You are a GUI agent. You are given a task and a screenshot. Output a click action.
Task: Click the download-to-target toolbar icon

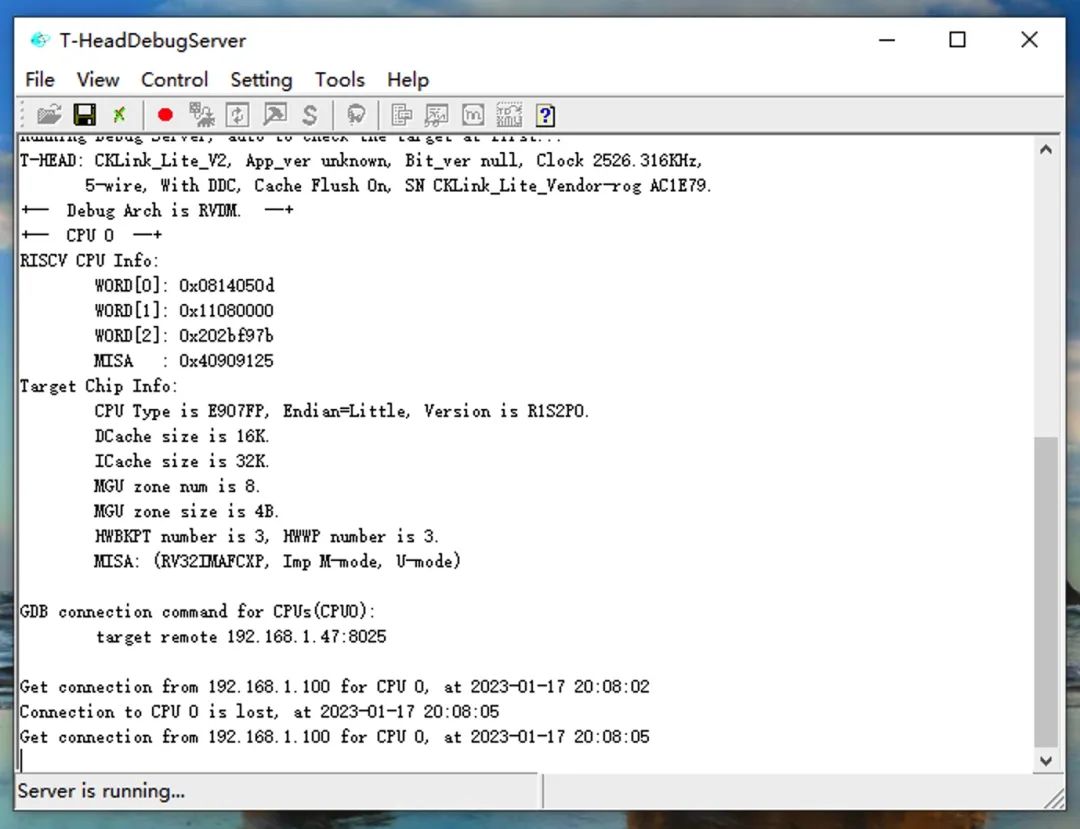[273, 114]
